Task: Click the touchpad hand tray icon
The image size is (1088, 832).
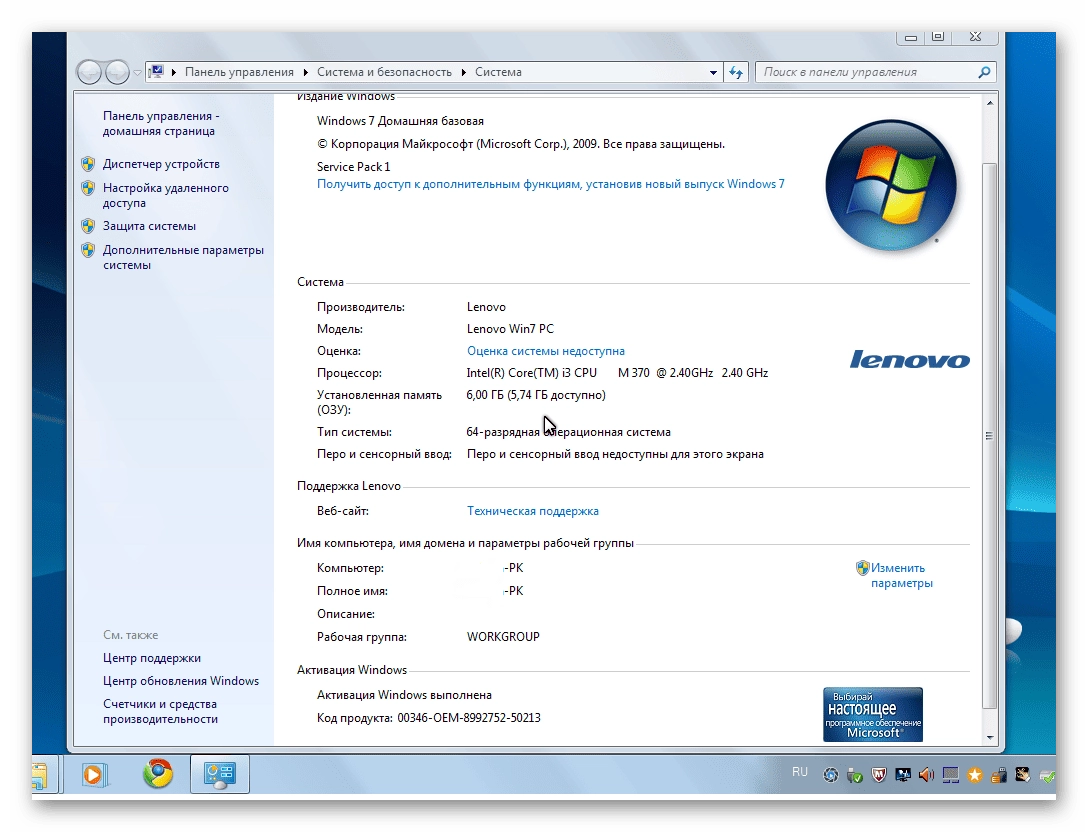Action: click(1023, 775)
